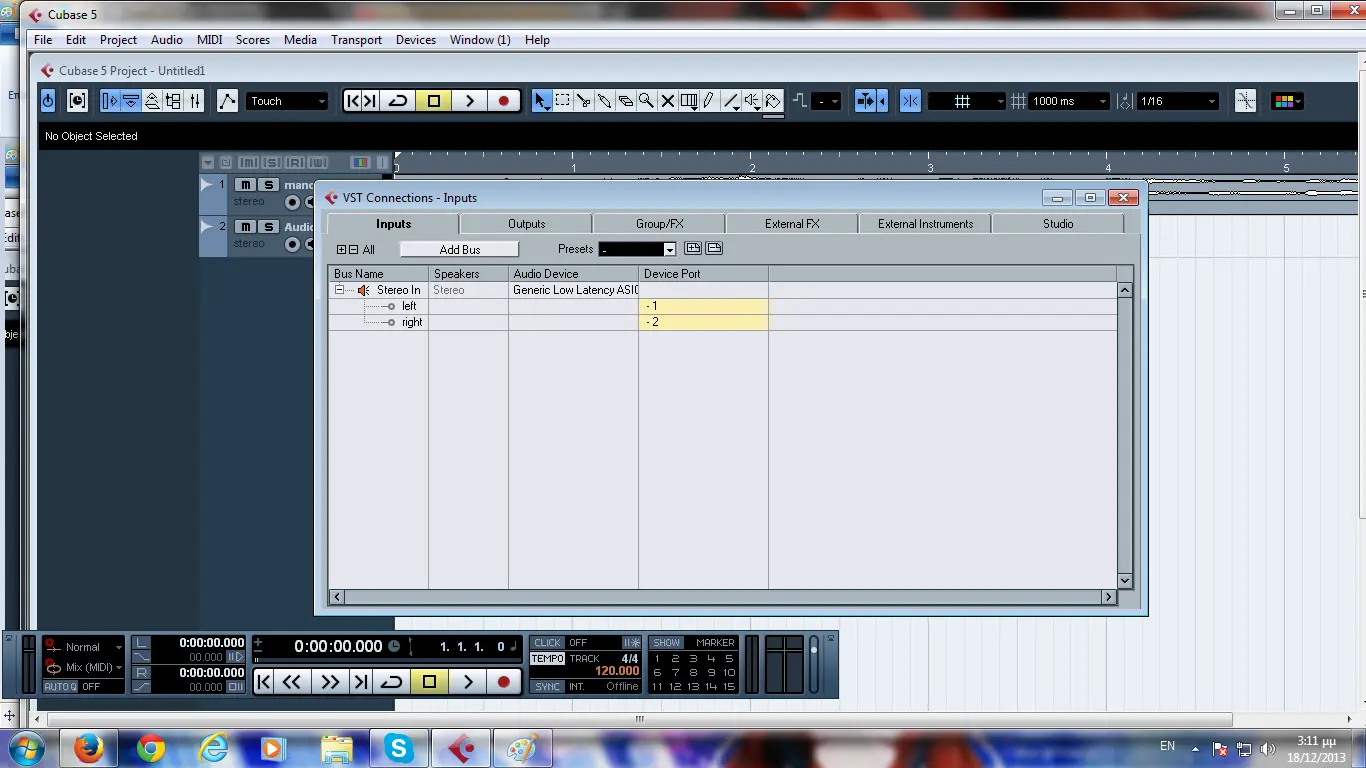The height and width of the screenshot is (768, 1366).
Task: Enable CLICK metronome on Transport panel
Action: coord(548,643)
